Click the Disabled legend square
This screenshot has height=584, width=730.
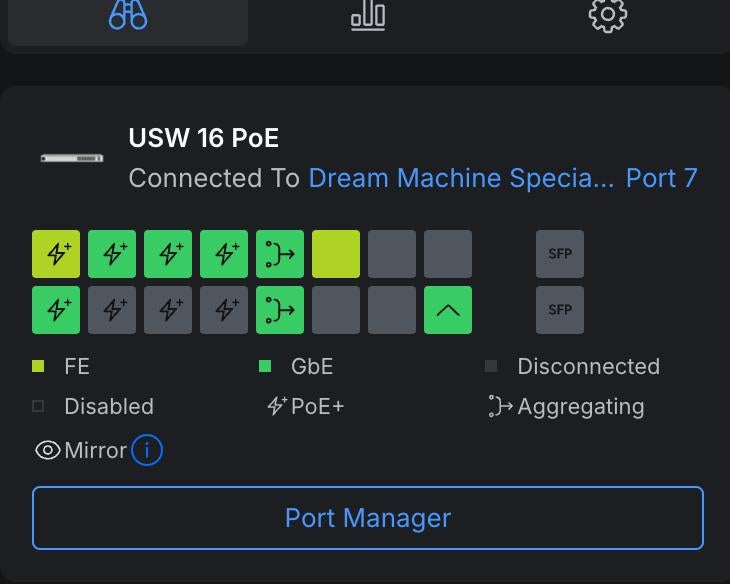coord(38,406)
